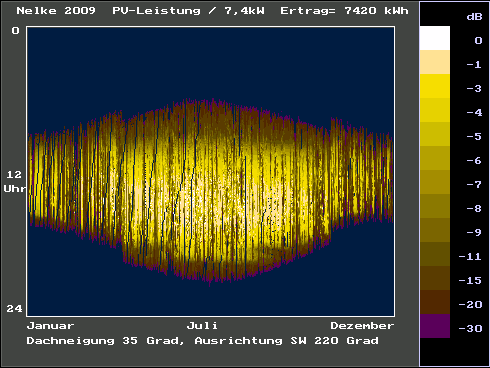Image resolution: width=490 pixels, height=368 pixels.
Task: Click the -6 dB color band
Action: pyautogui.click(x=435, y=158)
